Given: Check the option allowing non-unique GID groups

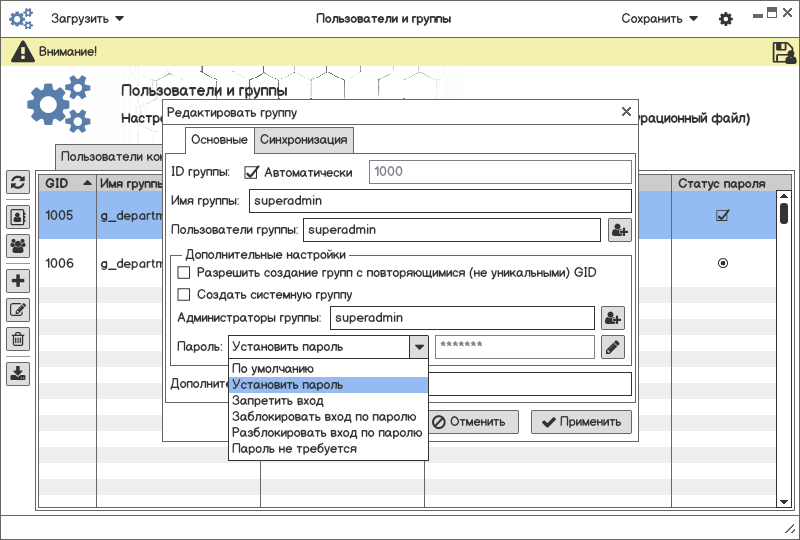Looking at the screenshot, I should click(183, 273).
